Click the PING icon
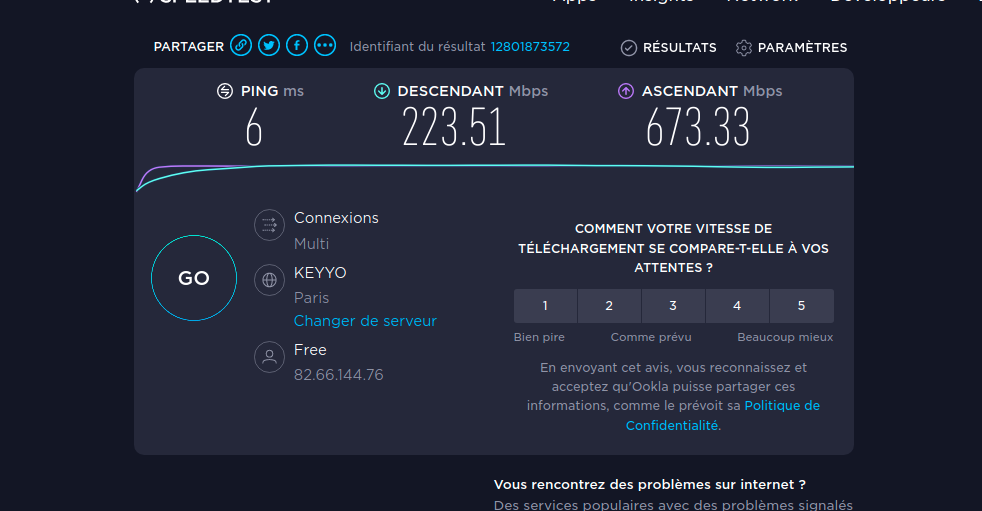The width and height of the screenshot is (982, 511). click(x=225, y=91)
